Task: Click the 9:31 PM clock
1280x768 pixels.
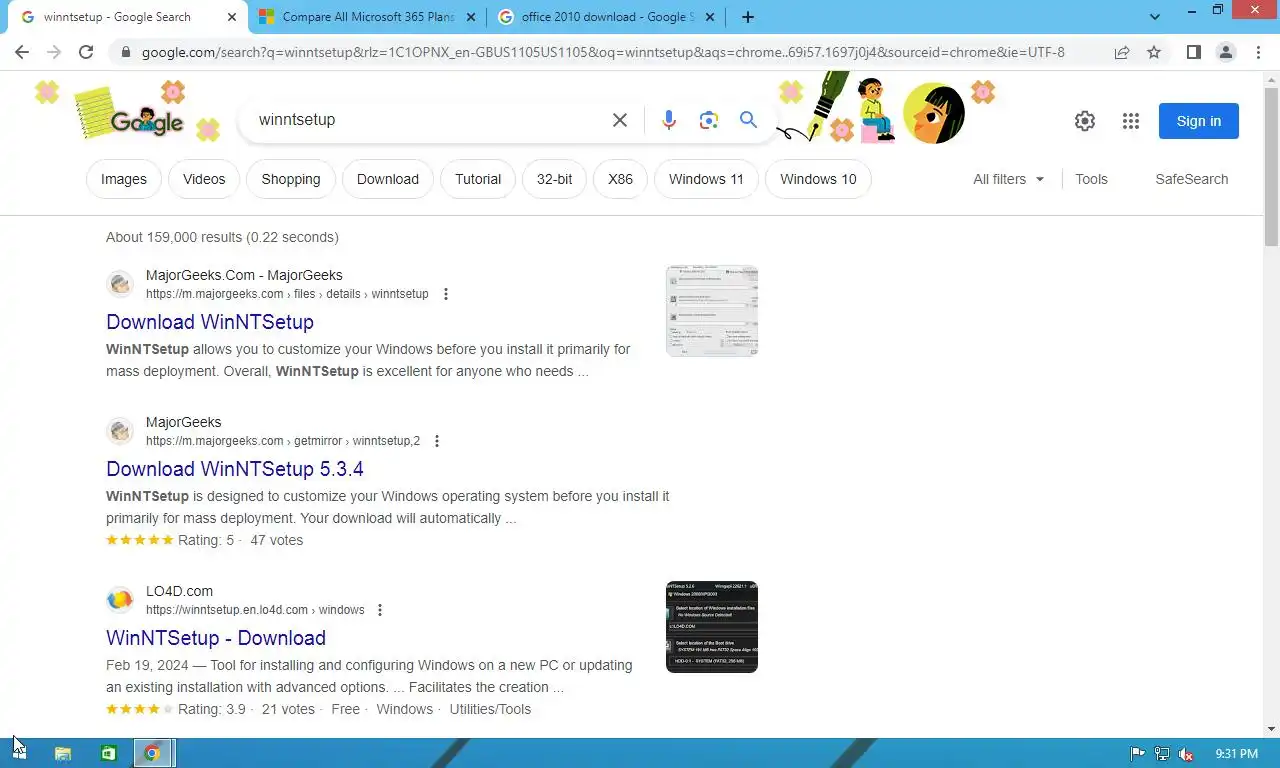Action: (1235, 754)
